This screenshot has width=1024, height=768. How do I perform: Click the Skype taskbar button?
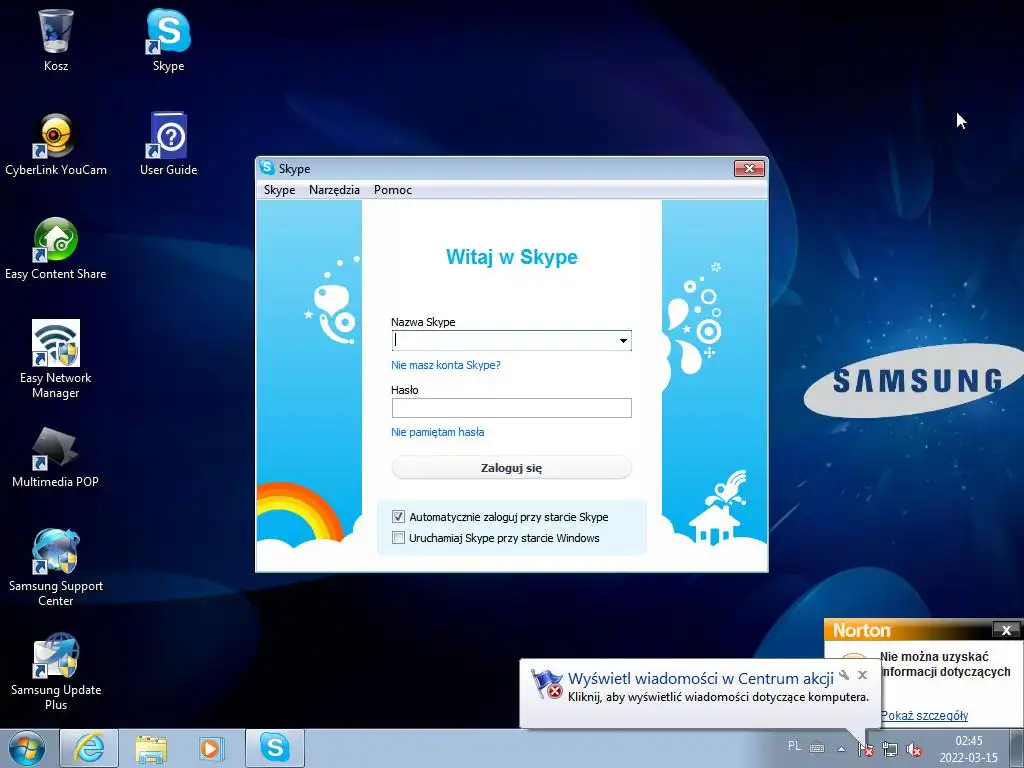click(275, 748)
